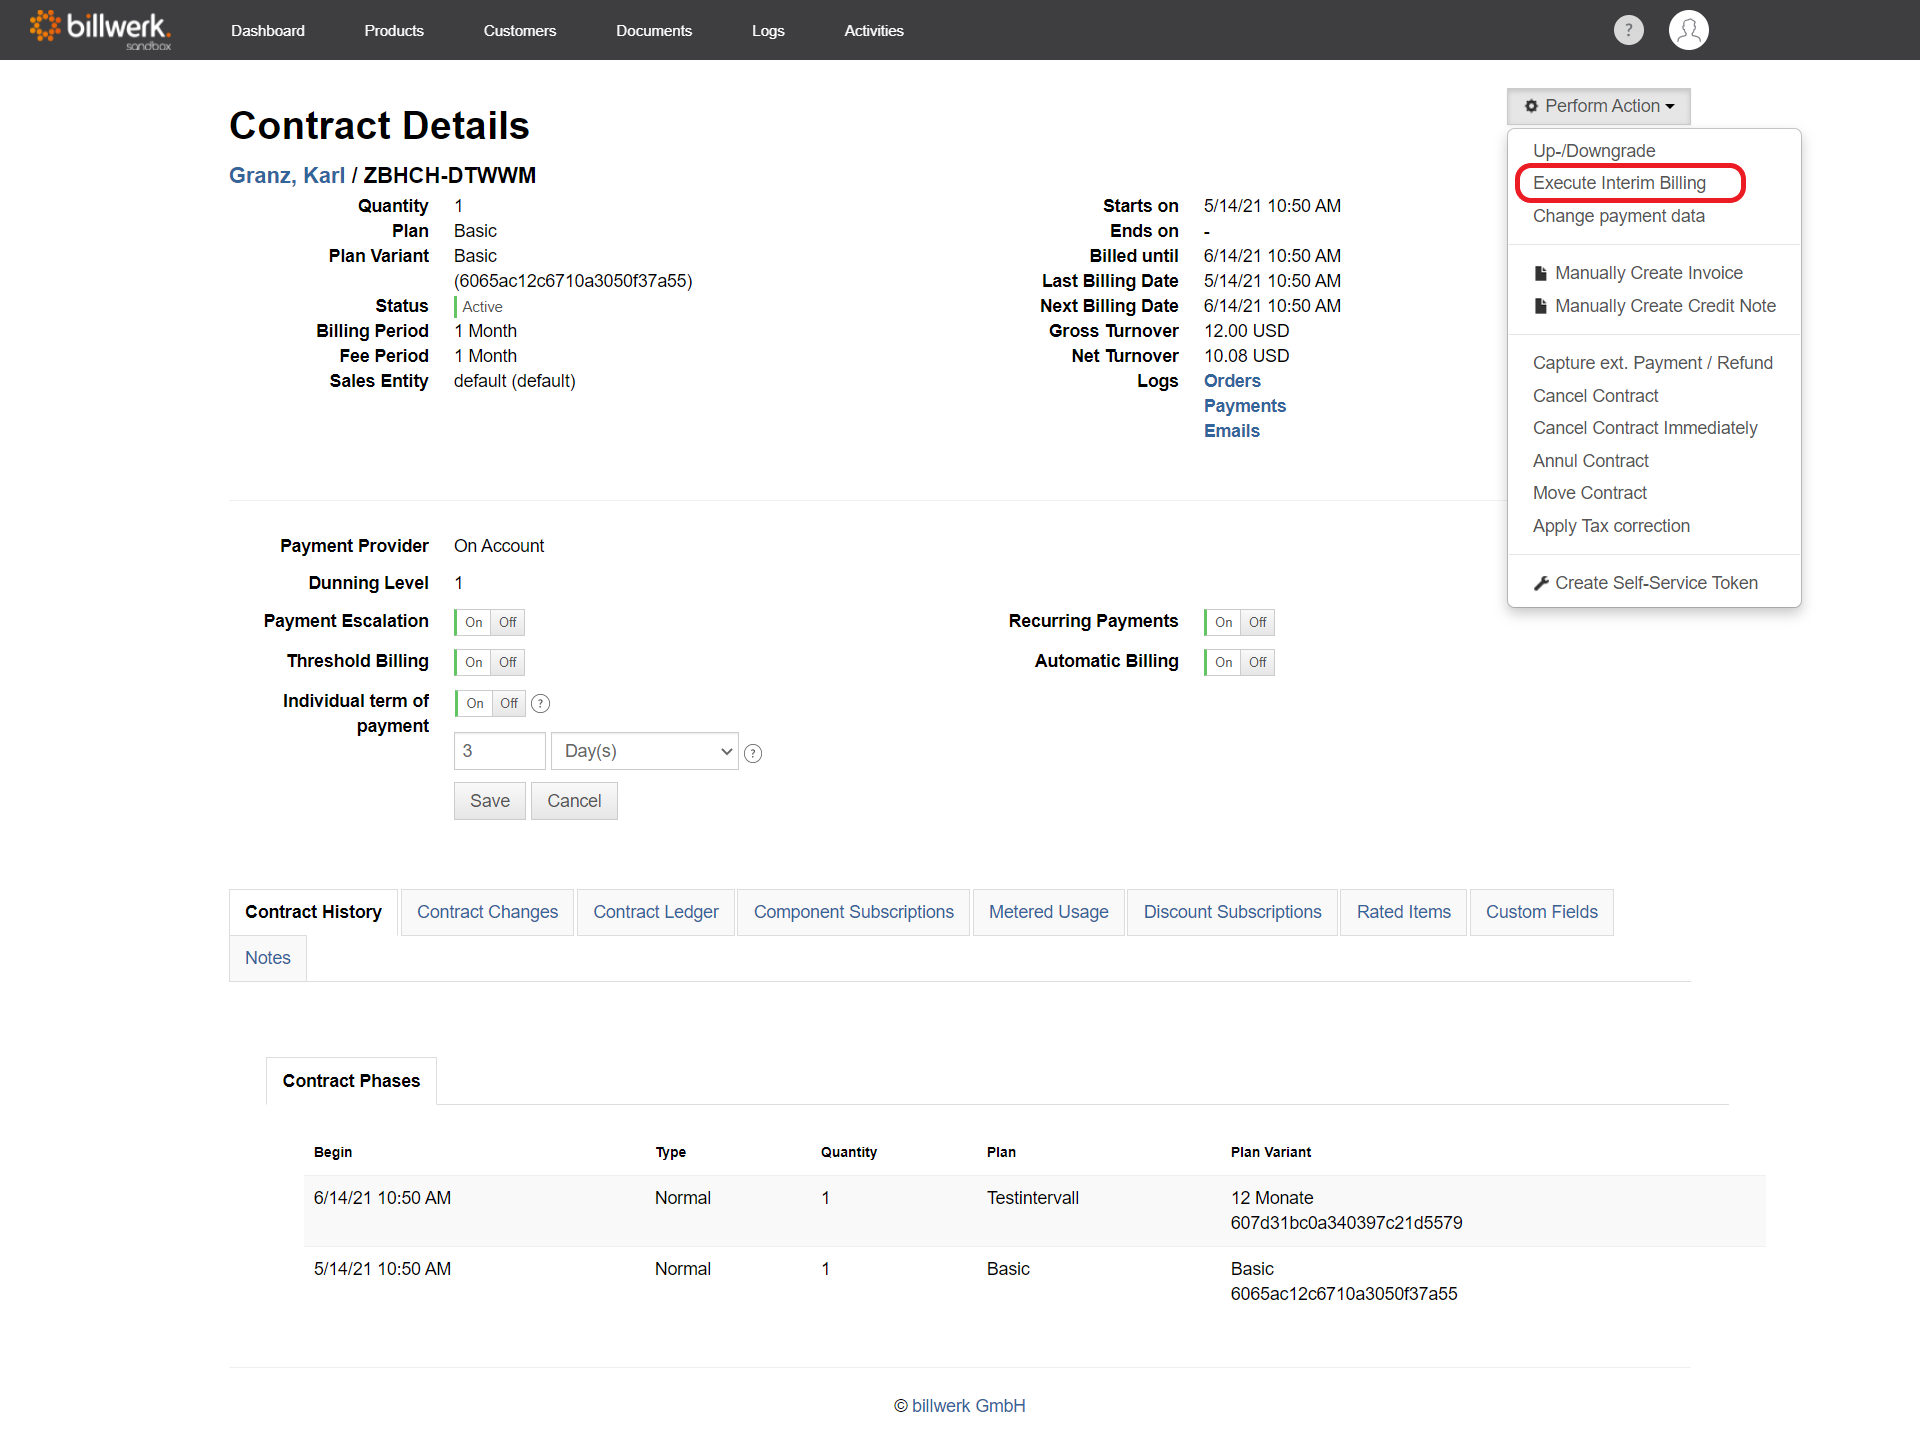Choose Cancel Contract Immediately
This screenshot has width=1920, height=1432.
1645,428
